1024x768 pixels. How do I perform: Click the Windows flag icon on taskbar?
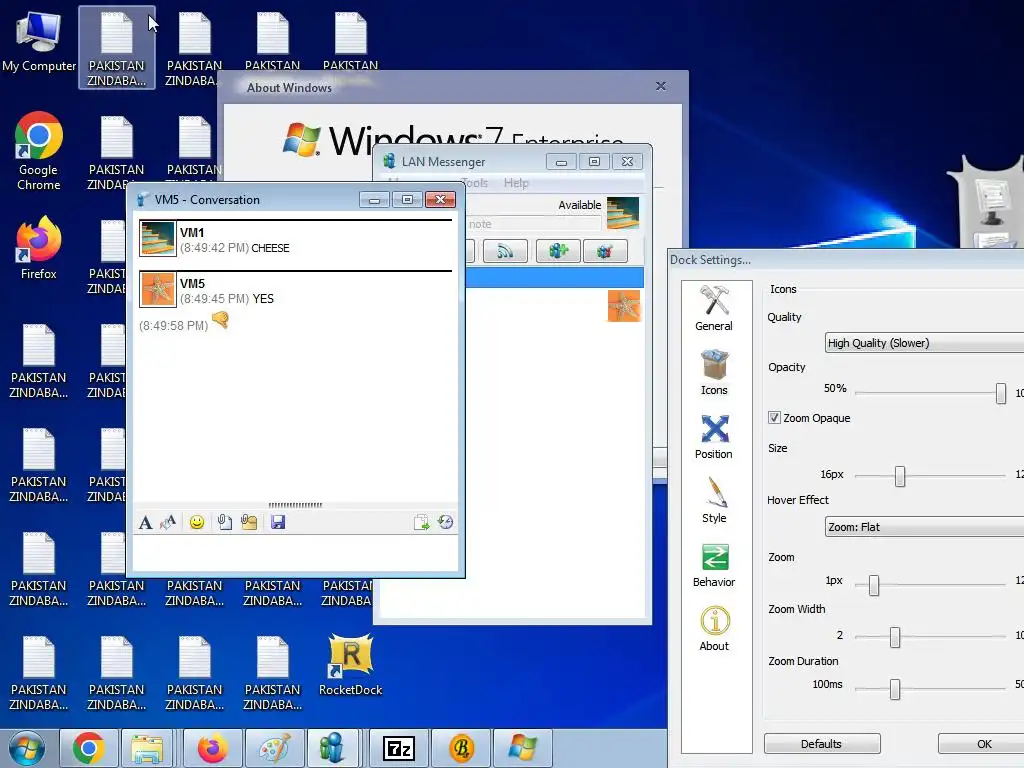tap(522, 748)
